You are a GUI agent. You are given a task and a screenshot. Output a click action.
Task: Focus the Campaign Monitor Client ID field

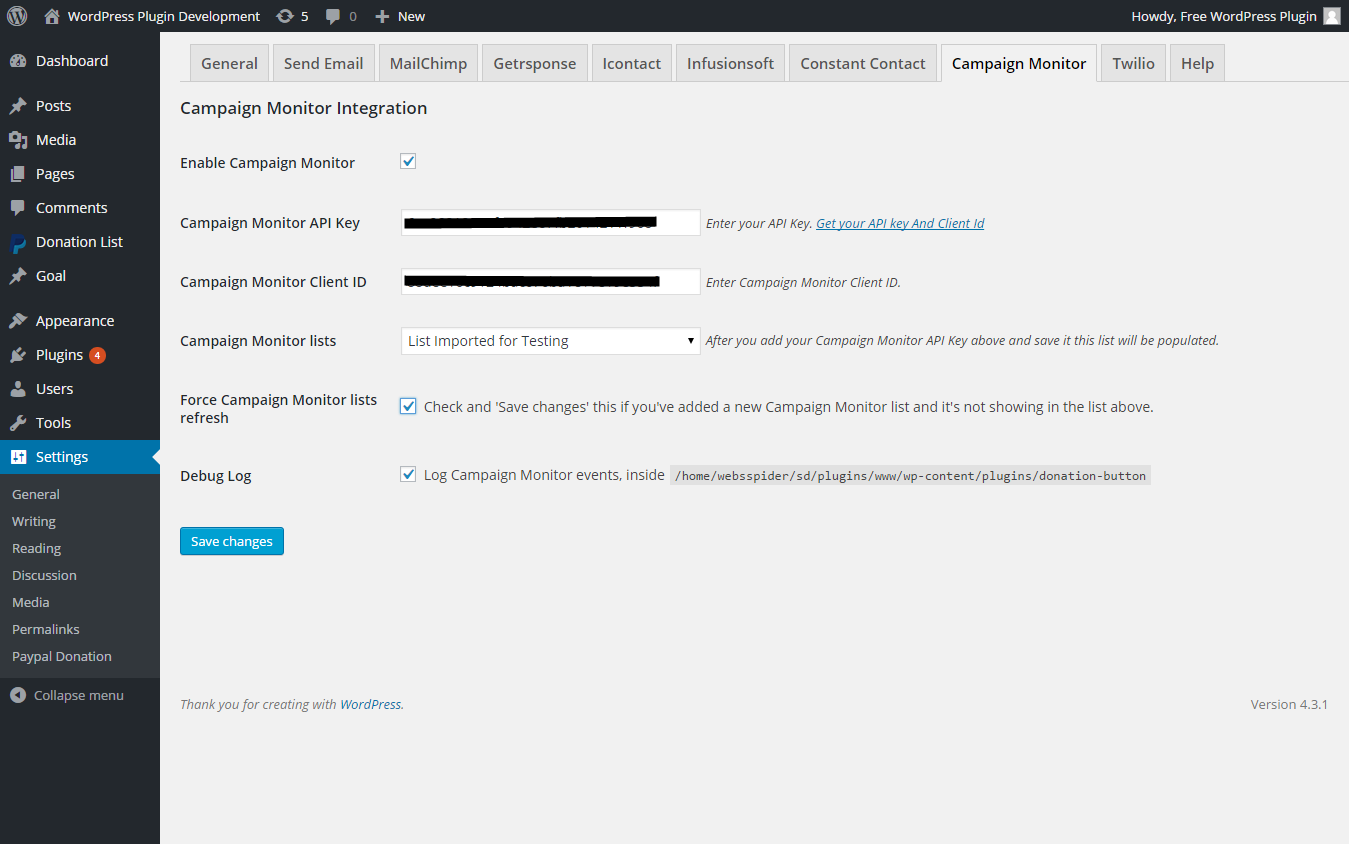click(551, 281)
